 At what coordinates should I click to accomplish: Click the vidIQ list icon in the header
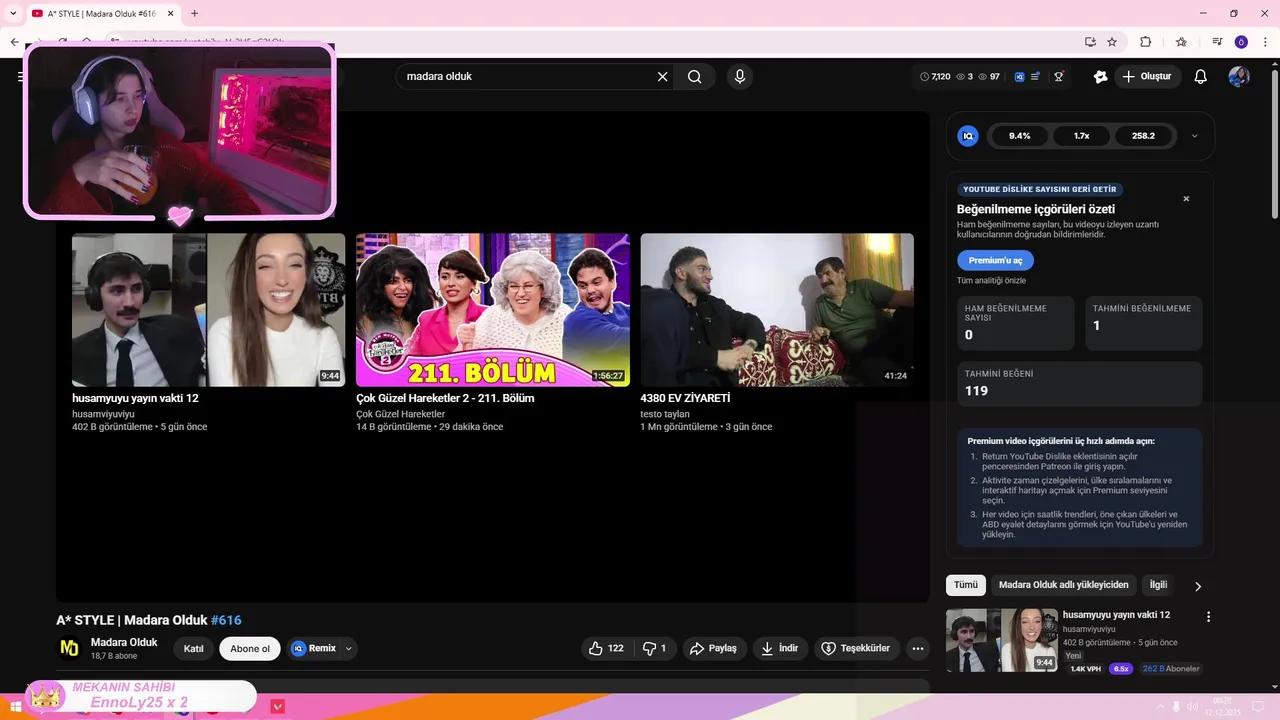[x=1035, y=77]
